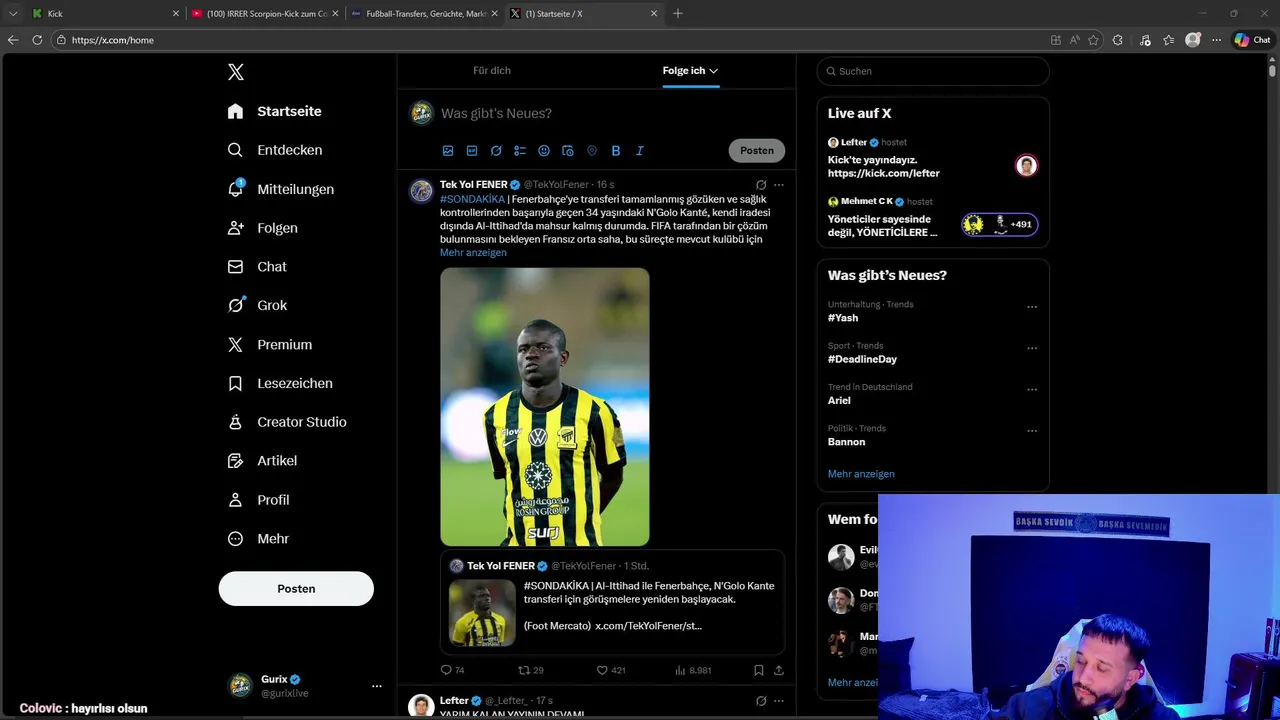Click the #SONDAKİKA hashtag
Image resolution: width=1280 pixels, height=720 pixels.
coord(472,199)
